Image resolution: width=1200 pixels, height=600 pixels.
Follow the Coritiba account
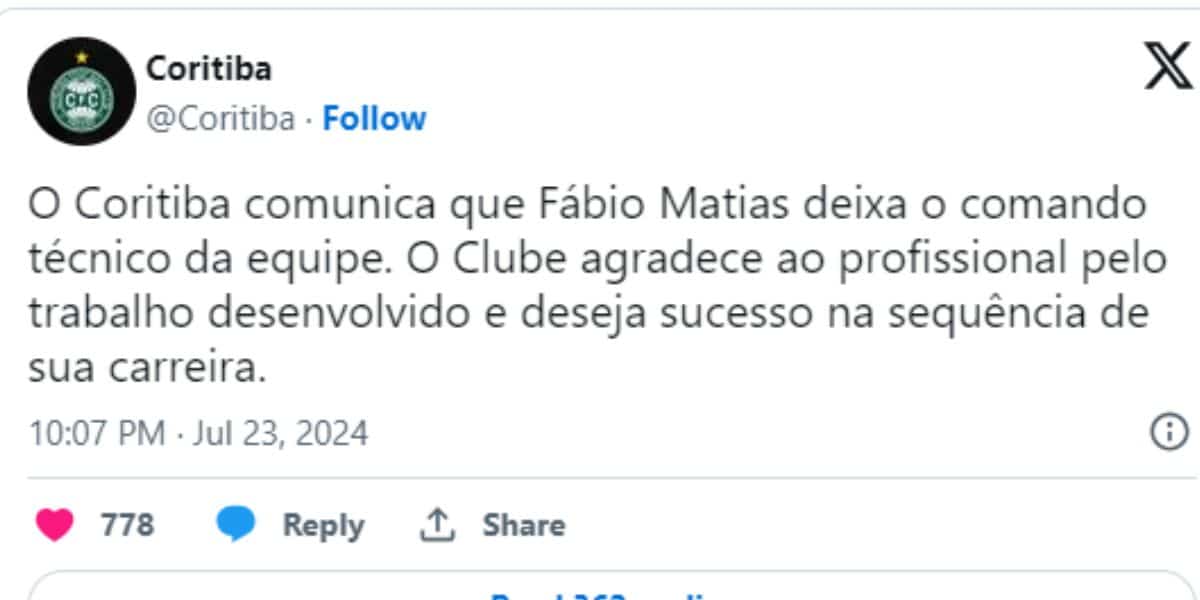[374, 119]
